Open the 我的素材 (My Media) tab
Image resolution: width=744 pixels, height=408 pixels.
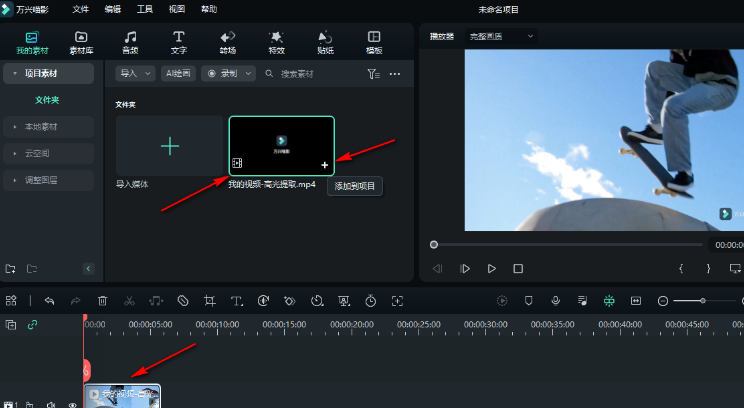[x=32, y=43]
